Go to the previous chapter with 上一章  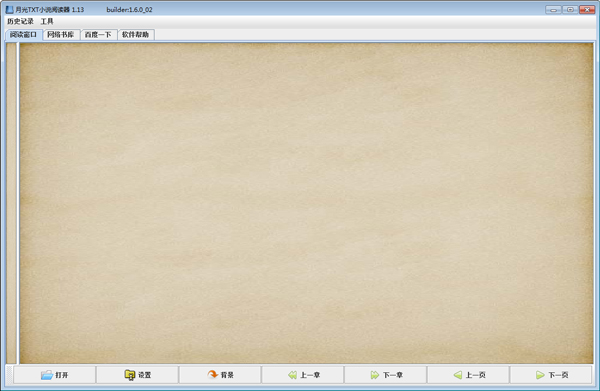(x=303, y=375)
